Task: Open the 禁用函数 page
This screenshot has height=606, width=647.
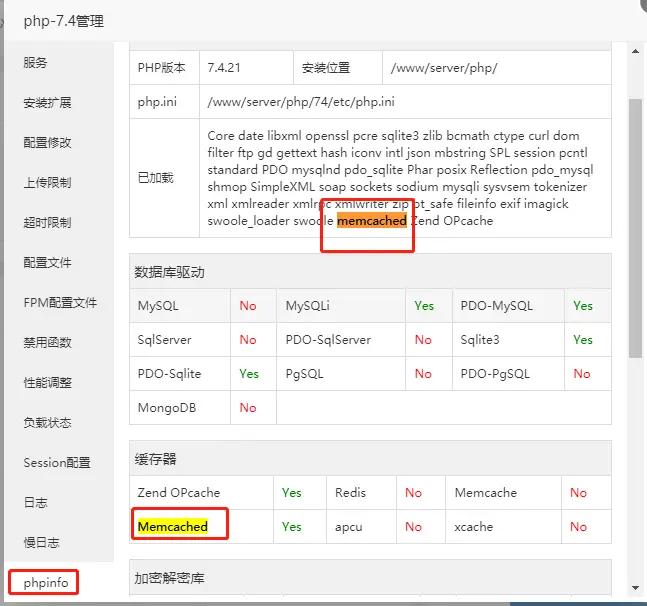Action: pyautogui.click(x=47, y=342)
